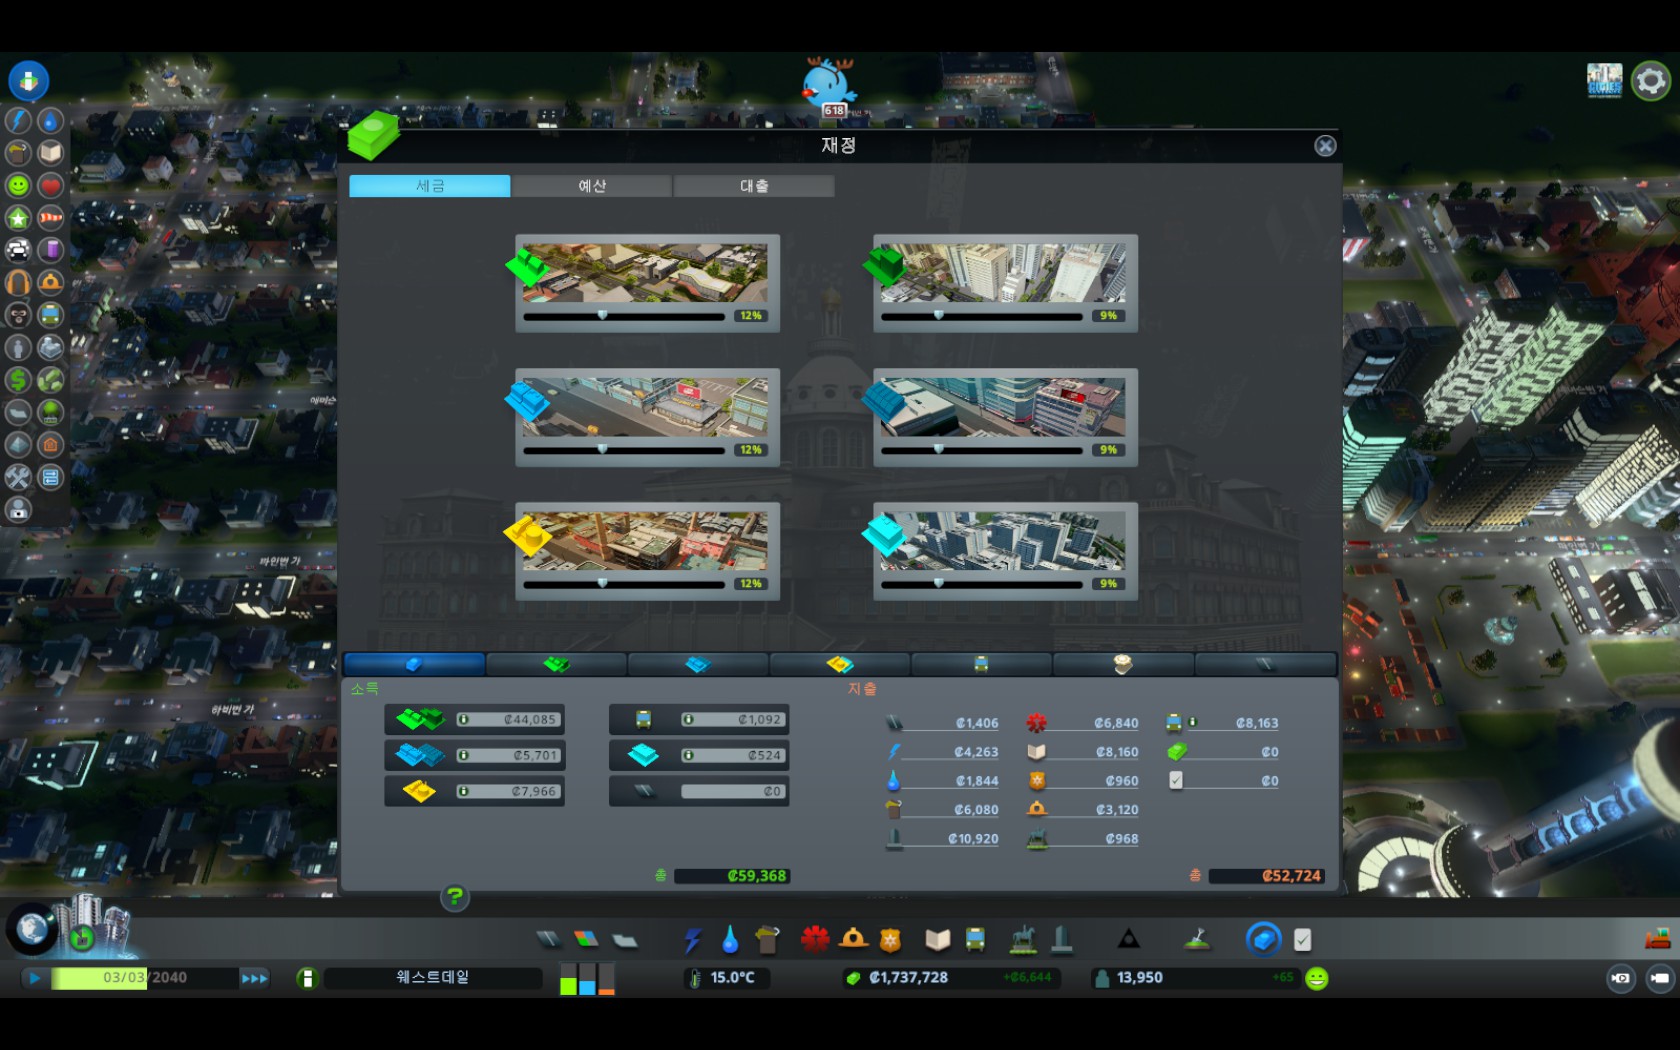Switch to the 예산 tab
Screen dimensions: 1680x1050
(592, 186)
